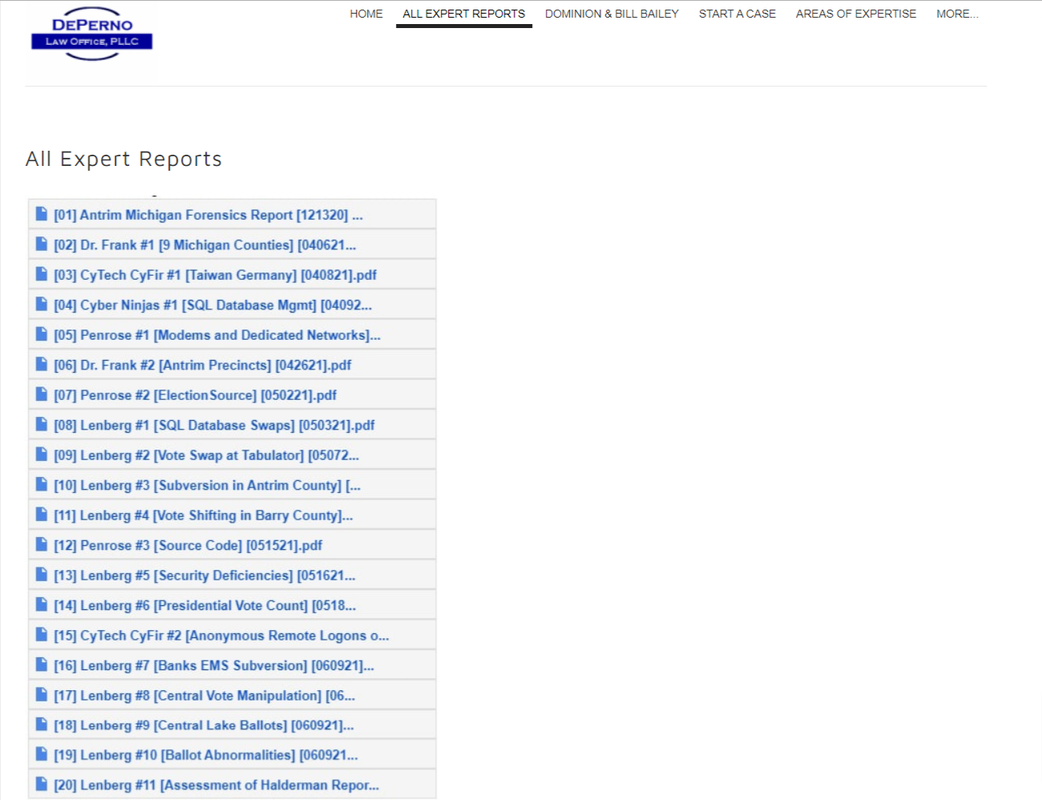Click file icon for [11] Lenberg #4
The image size is (1042, 800).
(41, 514)
